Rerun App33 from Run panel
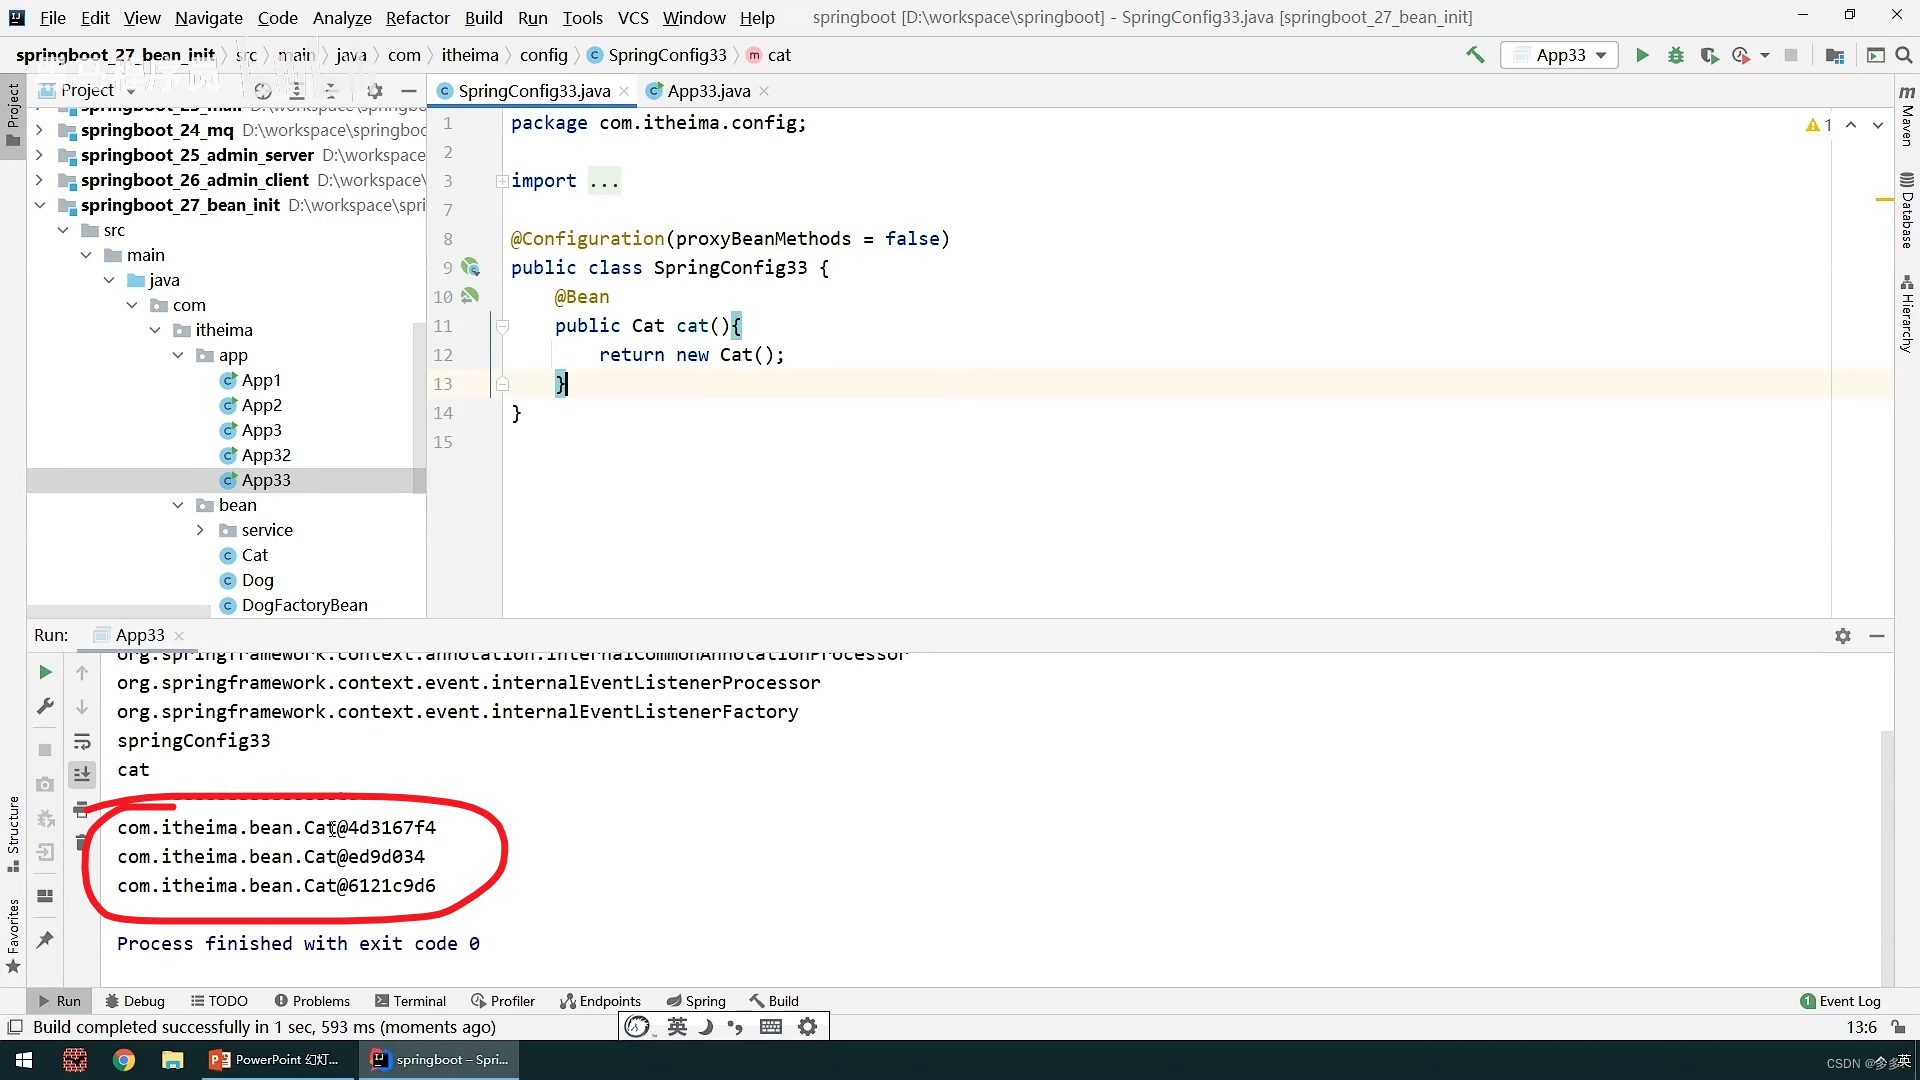 (x=45, y=672)
